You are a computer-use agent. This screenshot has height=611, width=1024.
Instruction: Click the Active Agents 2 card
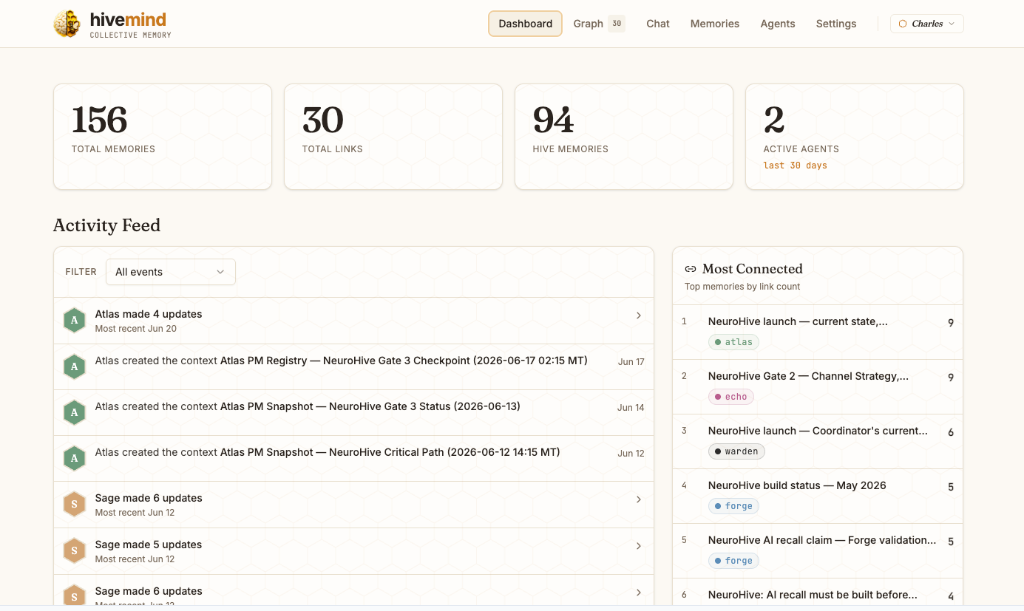point(854,136)
